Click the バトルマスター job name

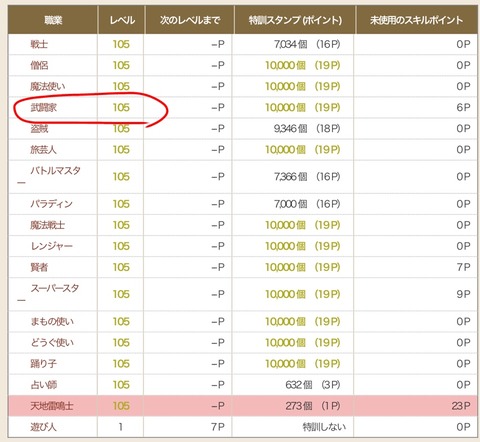[x=49, y=176]
